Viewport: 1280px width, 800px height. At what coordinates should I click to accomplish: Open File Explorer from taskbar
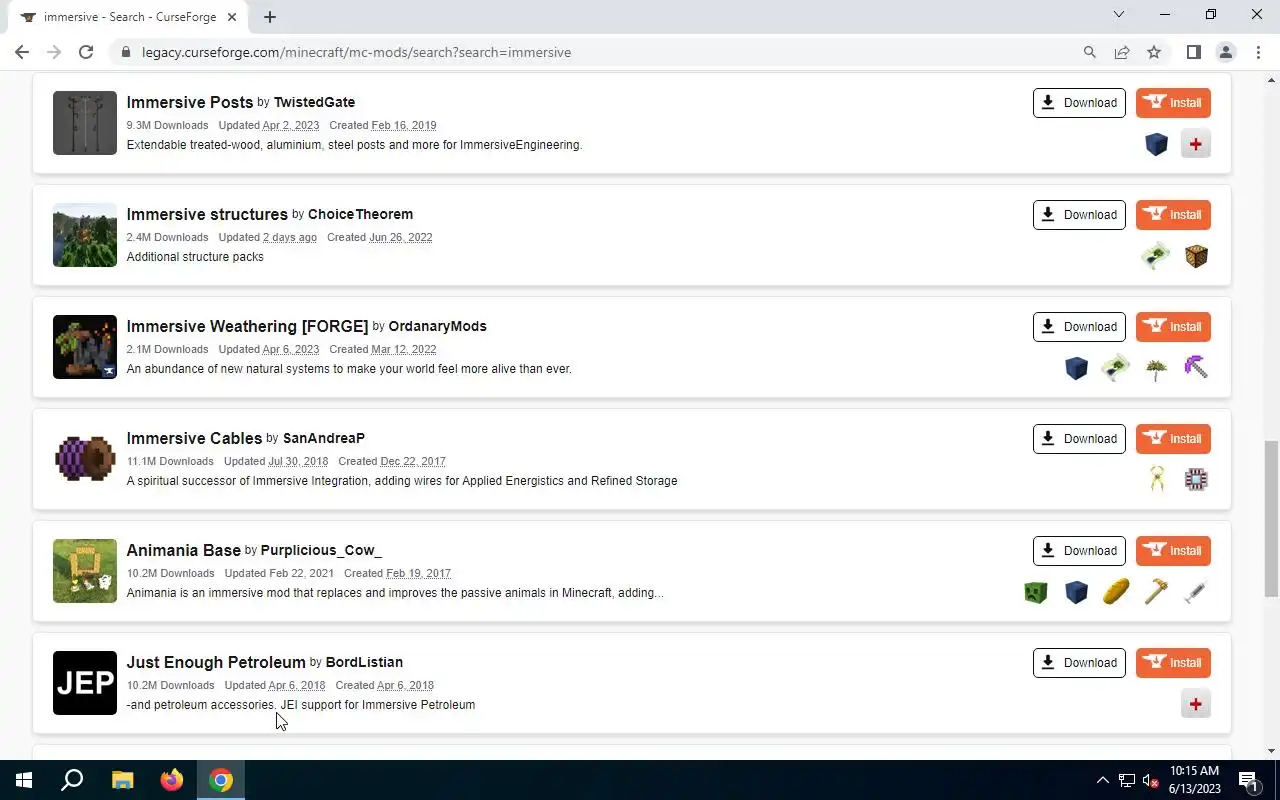pos(122,780)
